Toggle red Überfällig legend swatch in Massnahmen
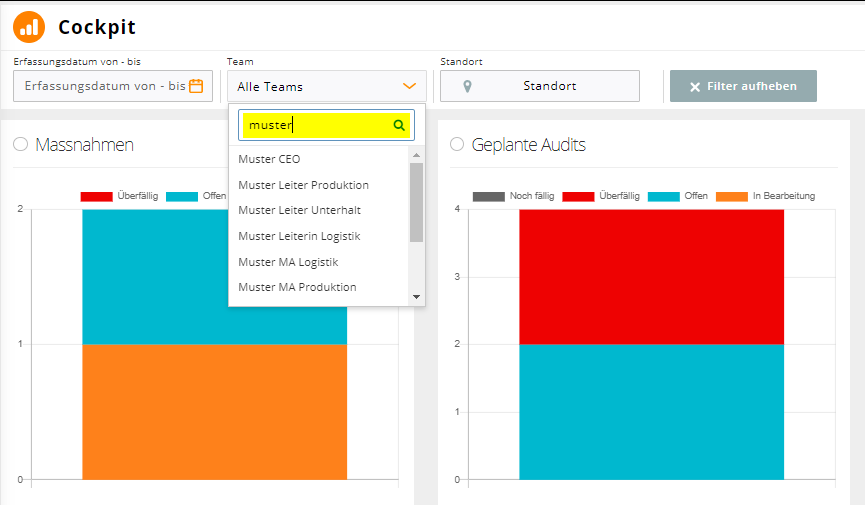The height and width of the screenshot is (505, 865). coord(97,196)
